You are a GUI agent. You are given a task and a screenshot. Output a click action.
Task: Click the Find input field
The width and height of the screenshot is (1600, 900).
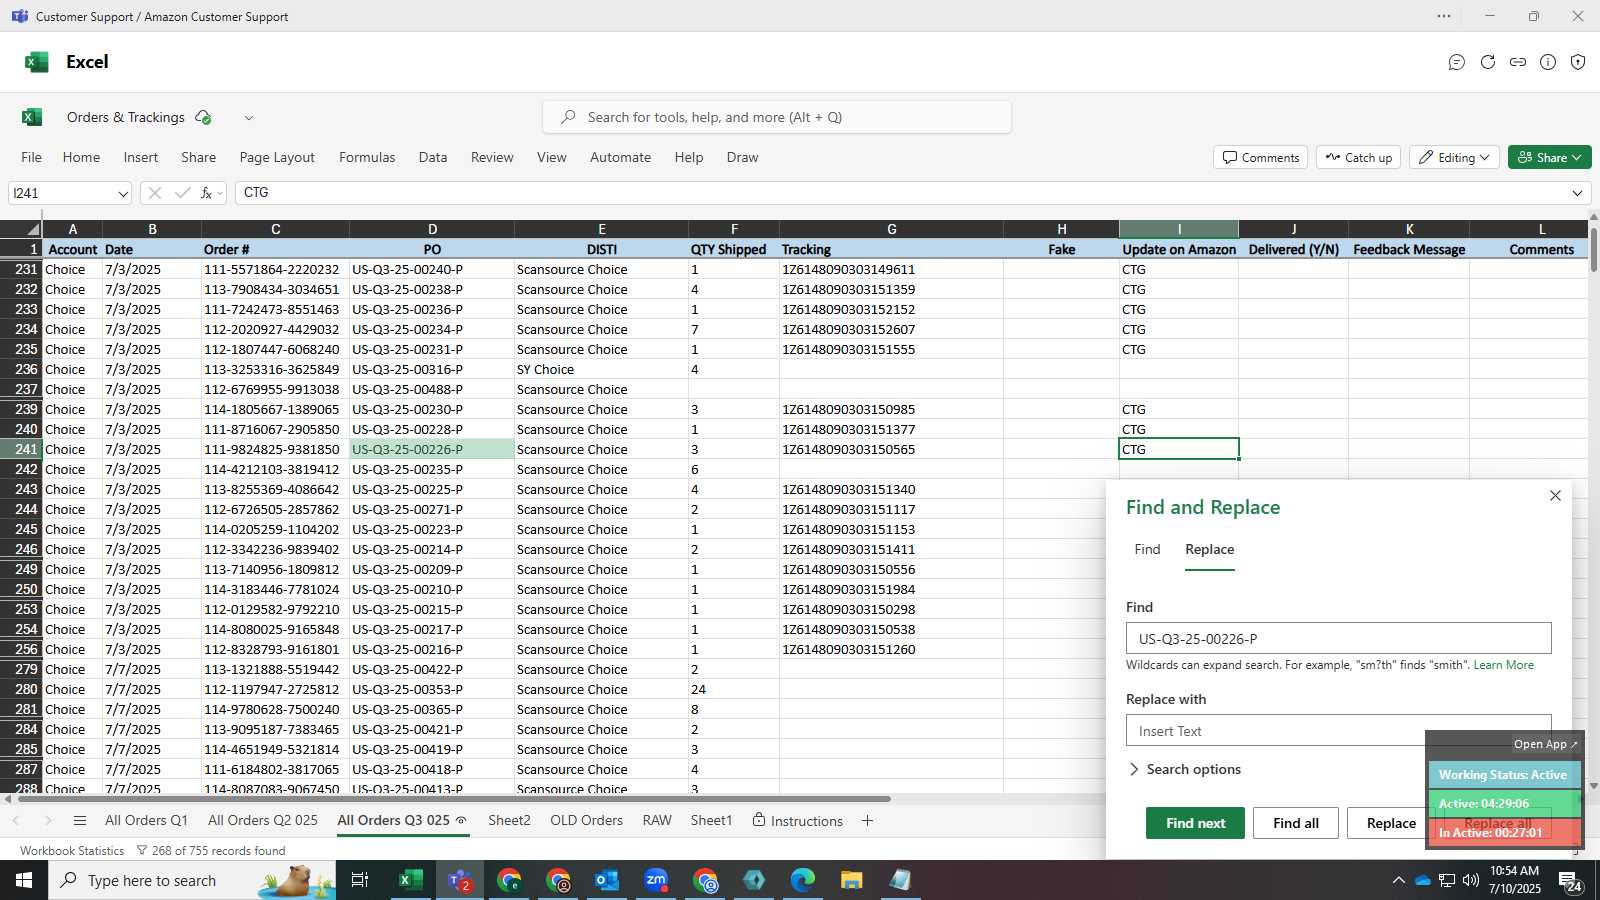(1338, 639)
